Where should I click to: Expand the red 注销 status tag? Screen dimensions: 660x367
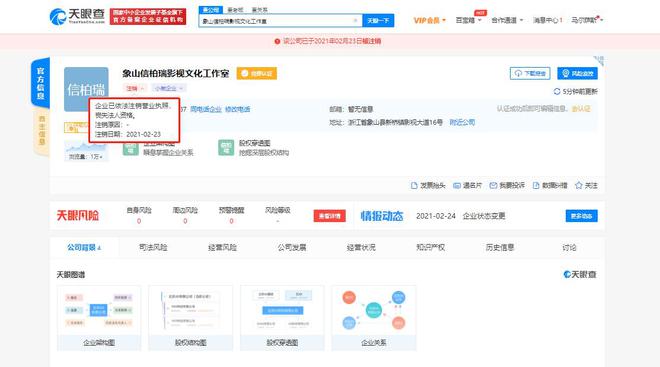[135, 88]
